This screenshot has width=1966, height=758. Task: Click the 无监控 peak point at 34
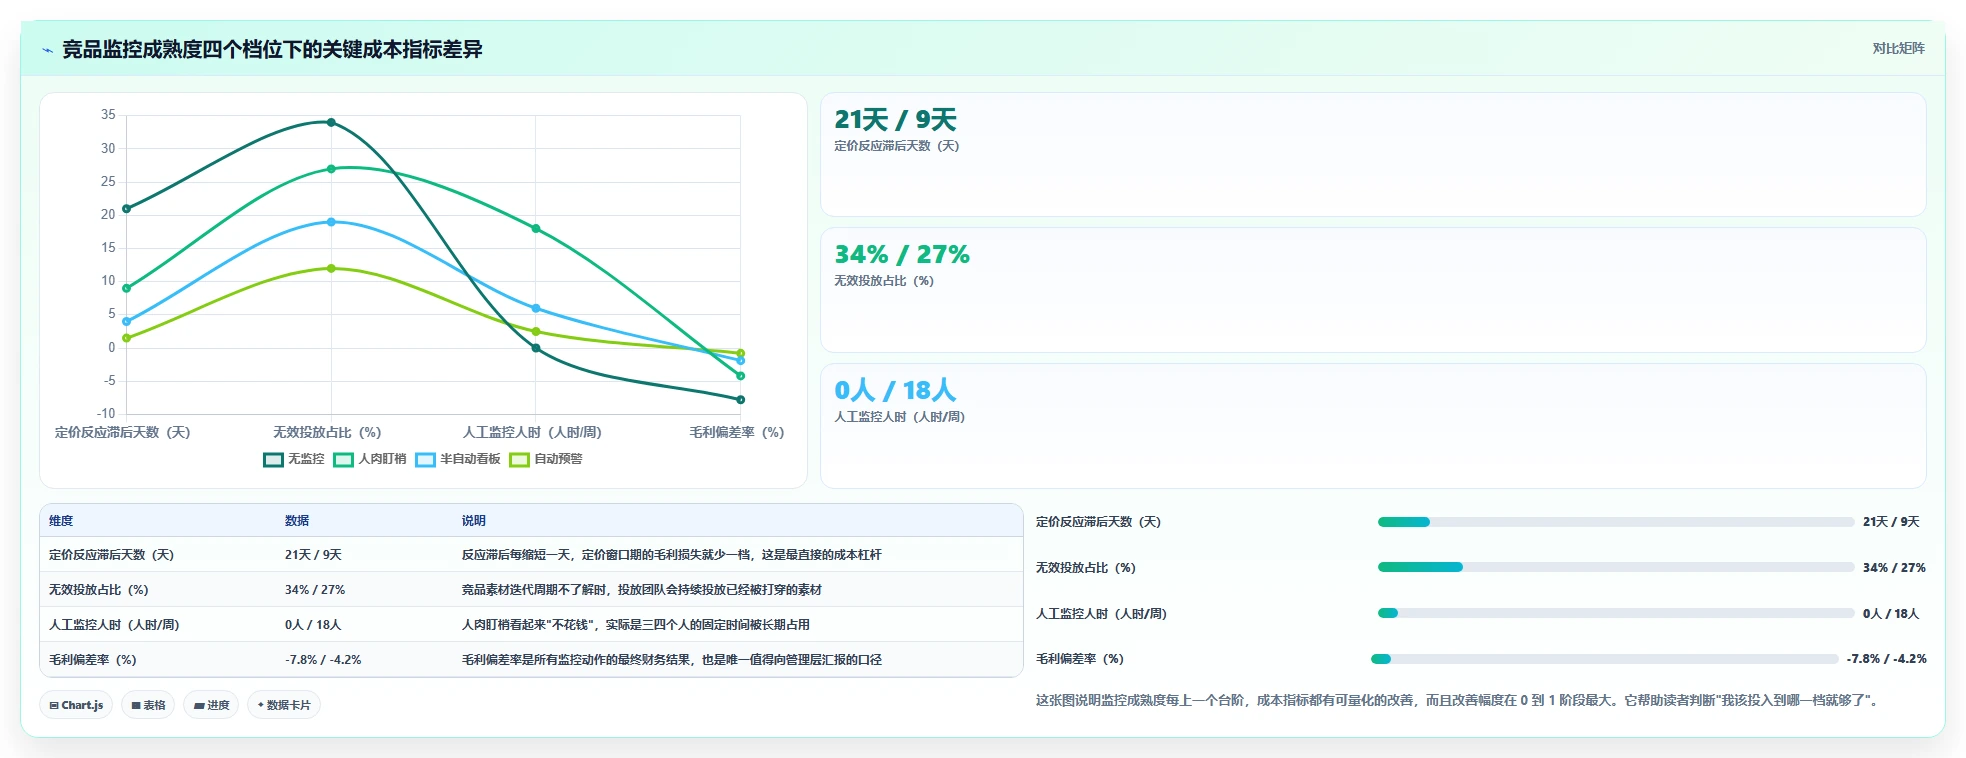coord(331,123)
